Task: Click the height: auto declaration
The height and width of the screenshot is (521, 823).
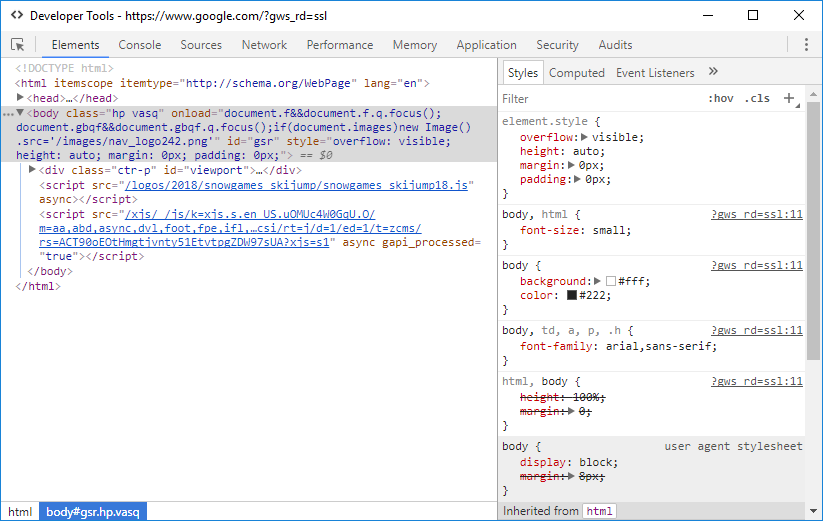Action: point(562,151)
